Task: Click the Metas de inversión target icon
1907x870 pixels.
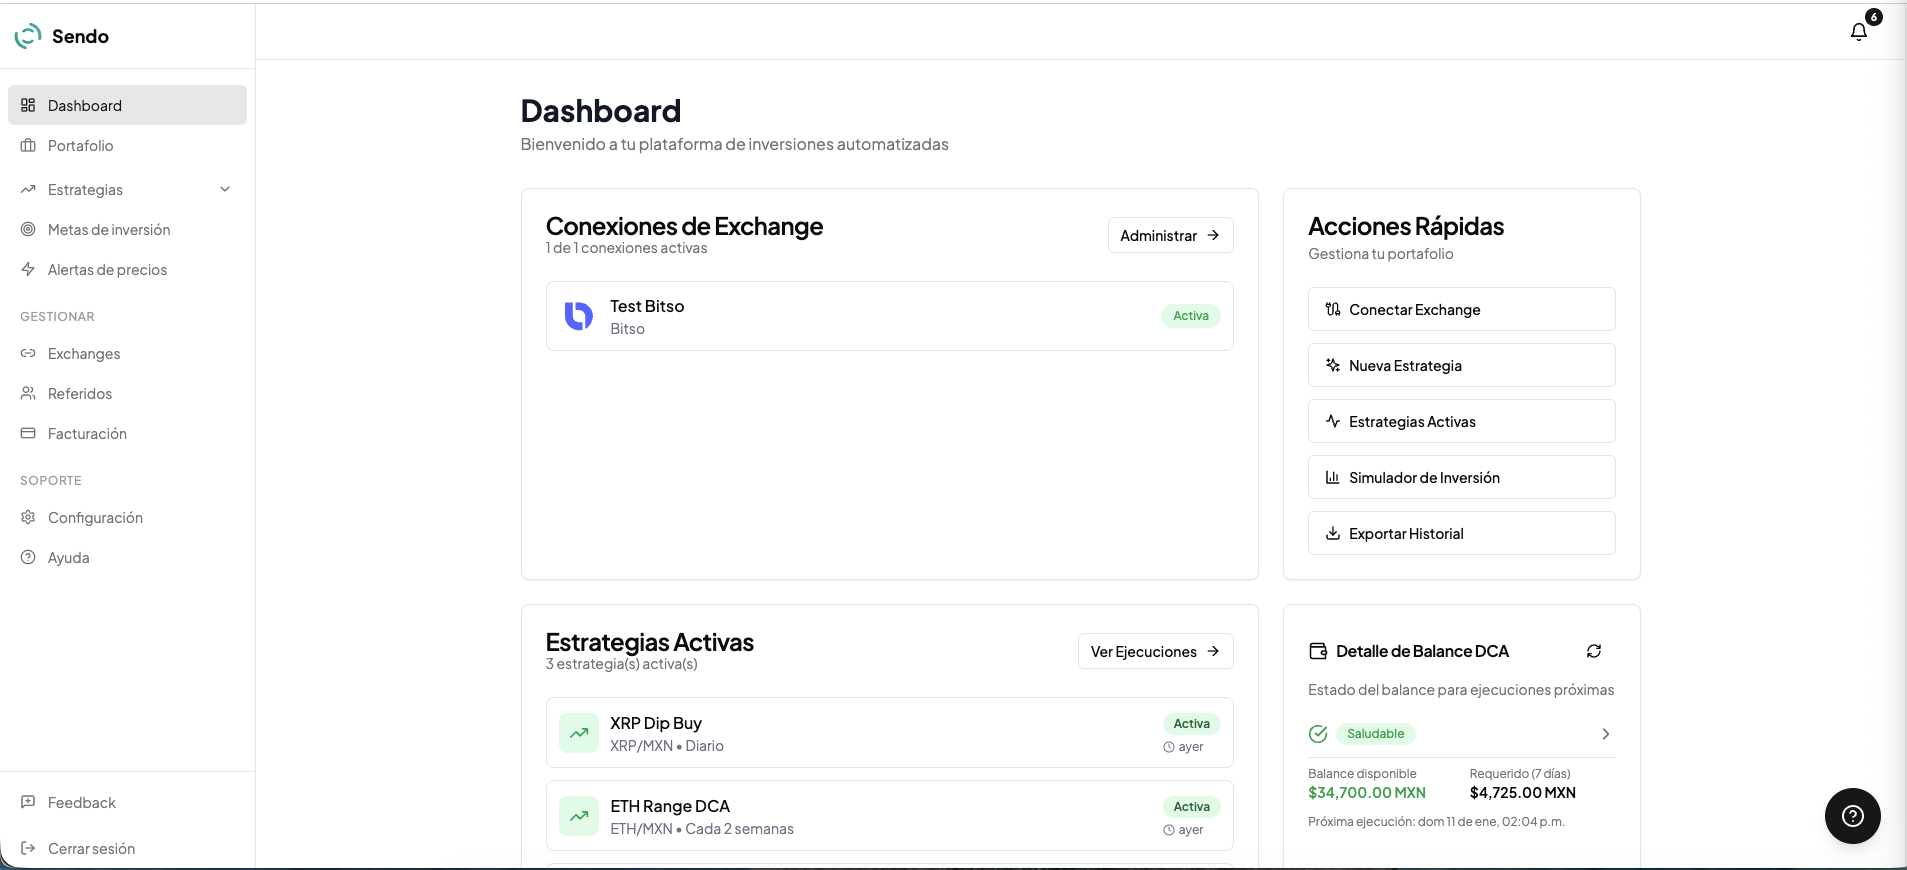Action: pos(28,229)
